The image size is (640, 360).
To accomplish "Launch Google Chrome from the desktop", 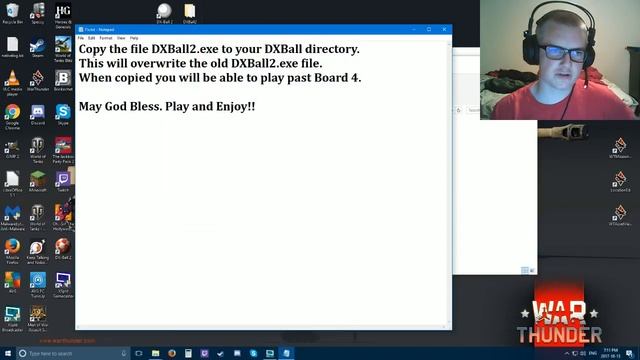I will [12, 116].
